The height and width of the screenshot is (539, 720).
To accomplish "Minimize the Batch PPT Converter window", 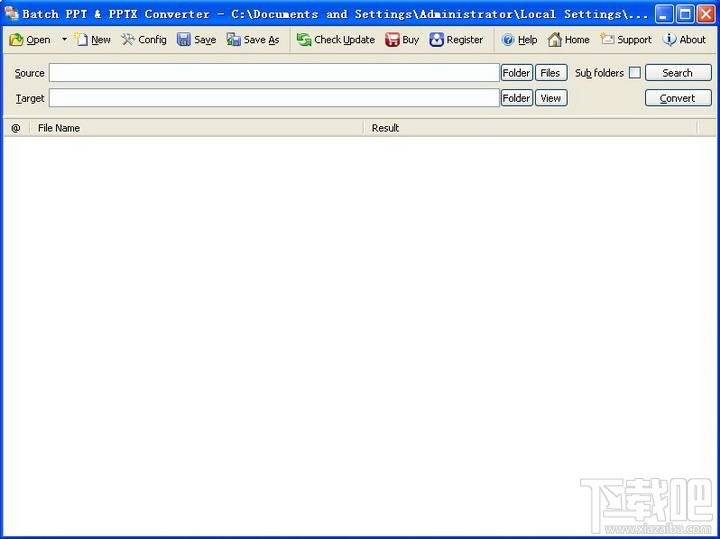I will tap(663, 14).
